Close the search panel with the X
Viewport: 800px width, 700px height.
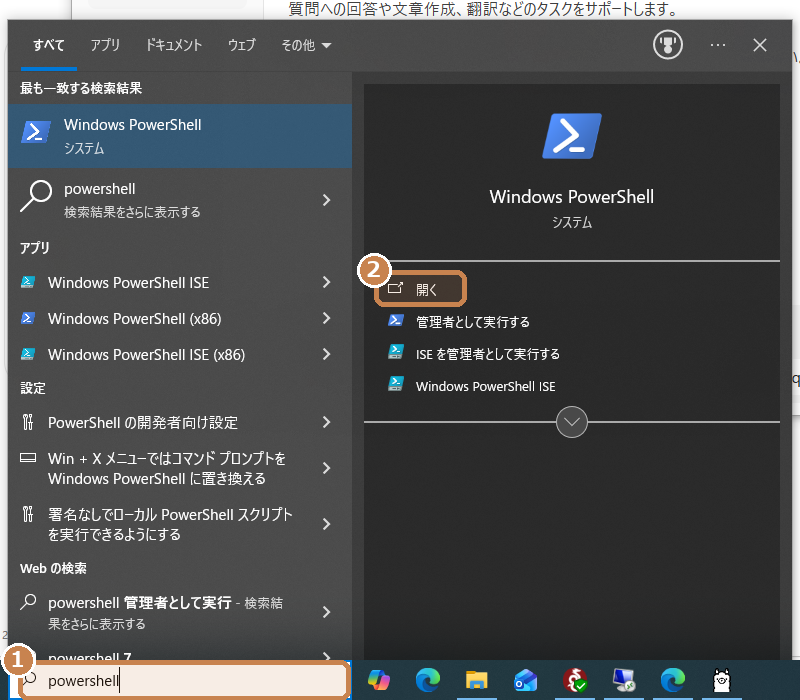760,45
